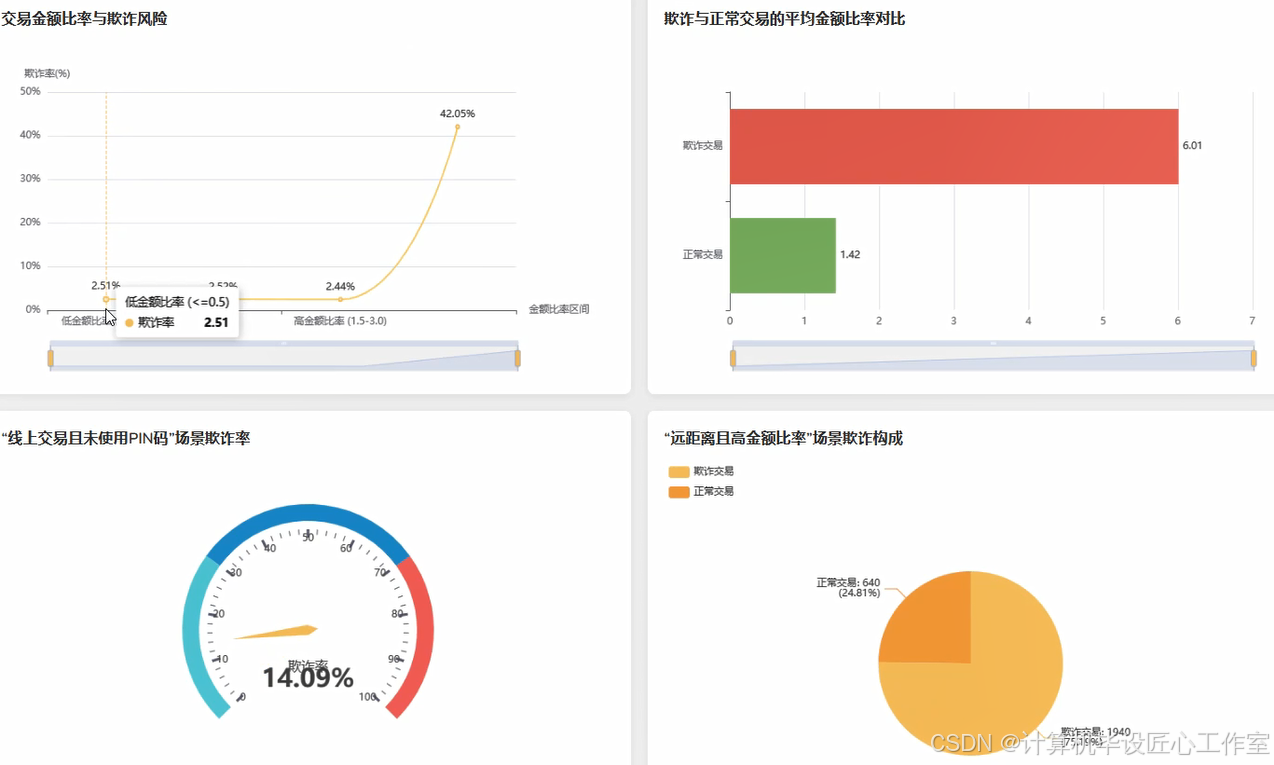Click the 14.09% gauge value

pyautogui.click(x=308, y=678)
